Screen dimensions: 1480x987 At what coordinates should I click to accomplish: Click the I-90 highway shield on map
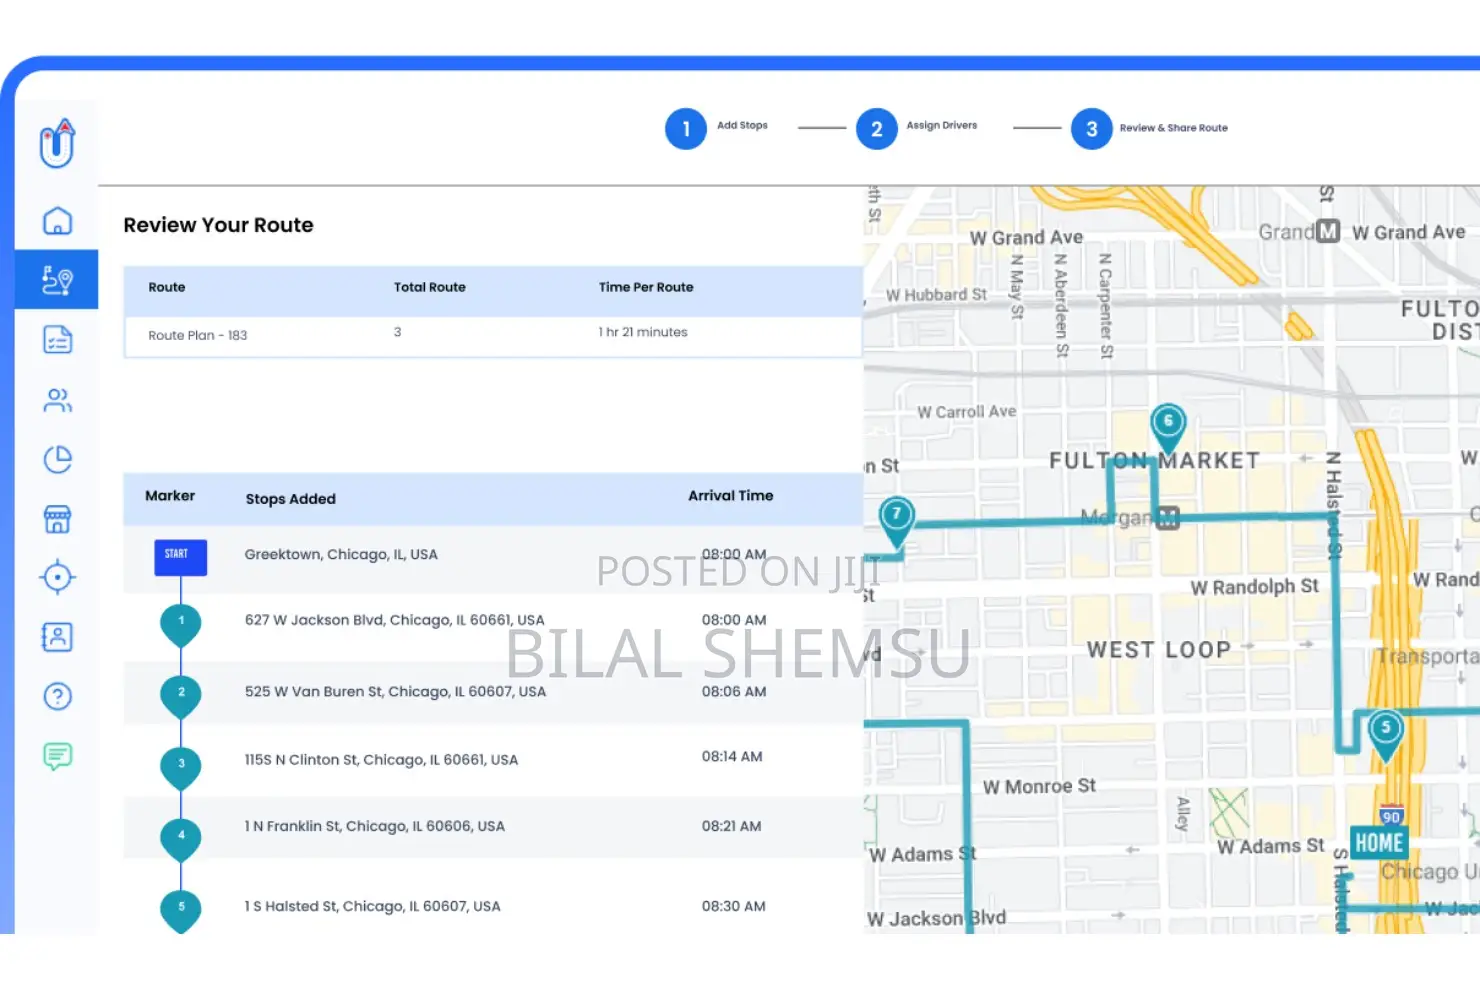click(1391, 816)
